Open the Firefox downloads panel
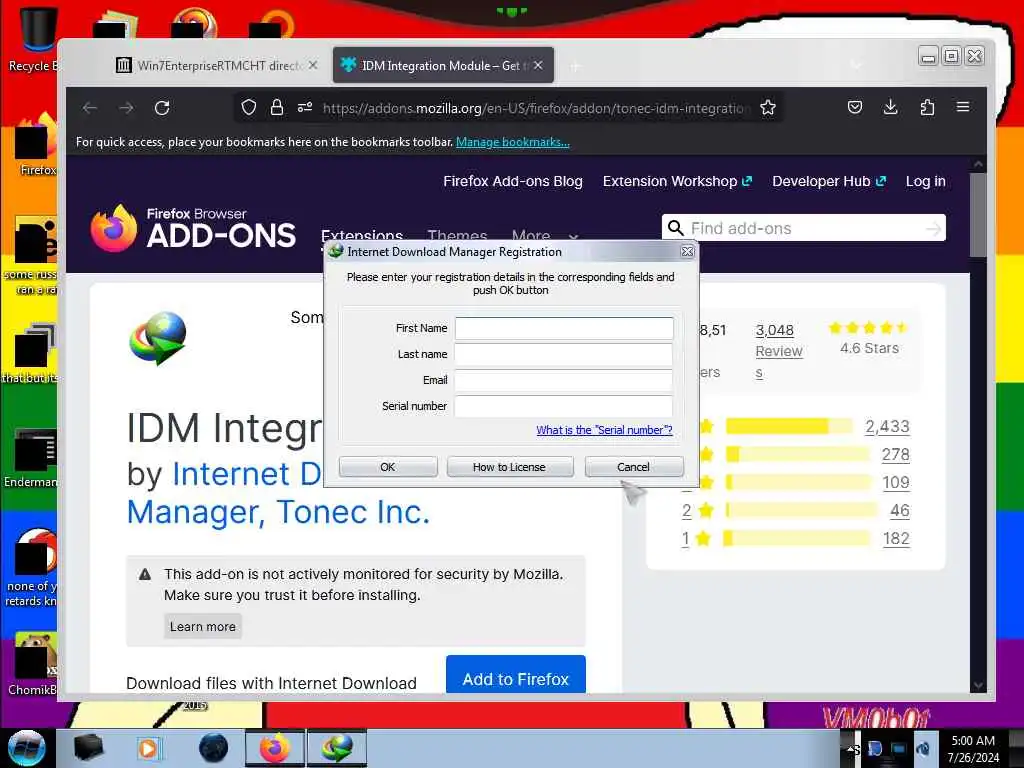The image size is (1024, 768). (890, 107)
